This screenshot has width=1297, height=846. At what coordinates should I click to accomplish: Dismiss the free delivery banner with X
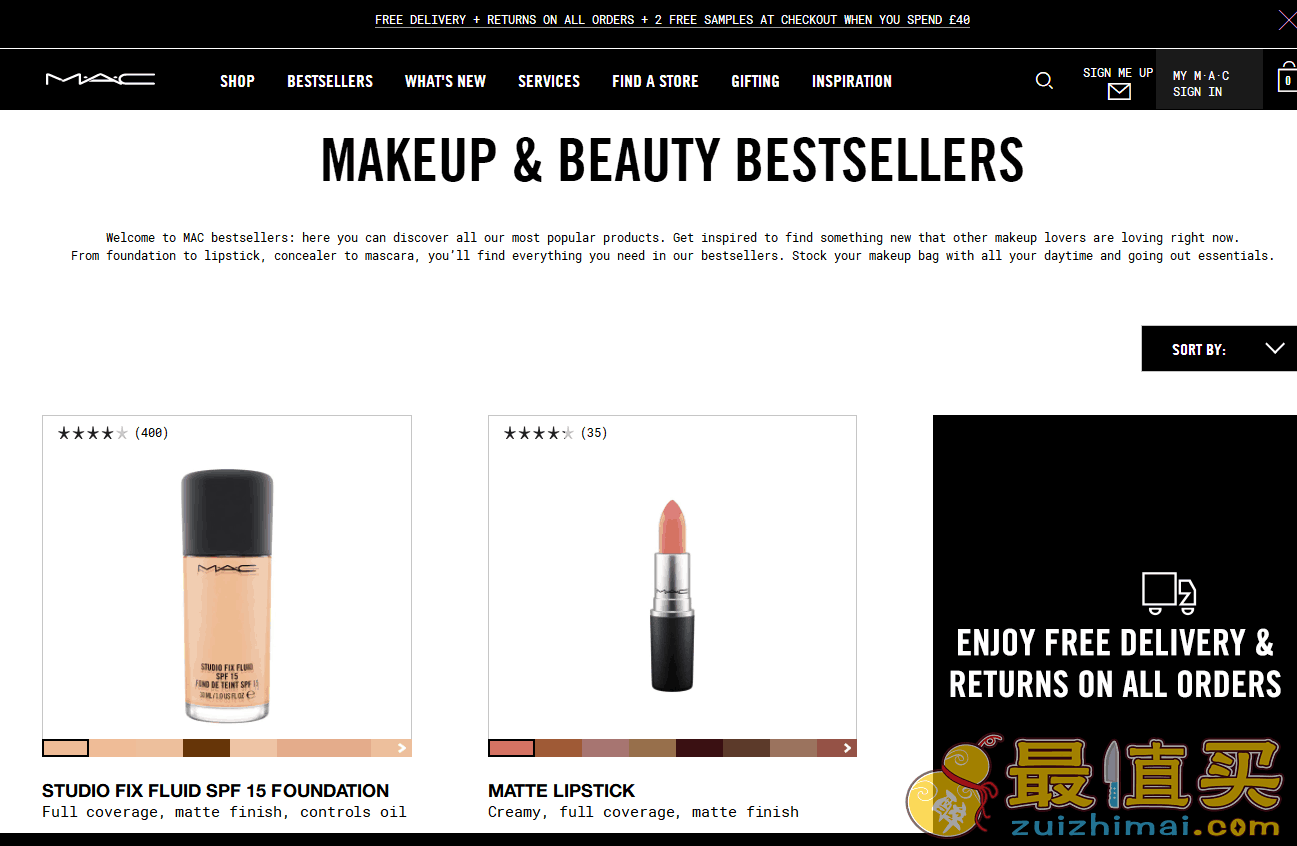pos(1287,19)
